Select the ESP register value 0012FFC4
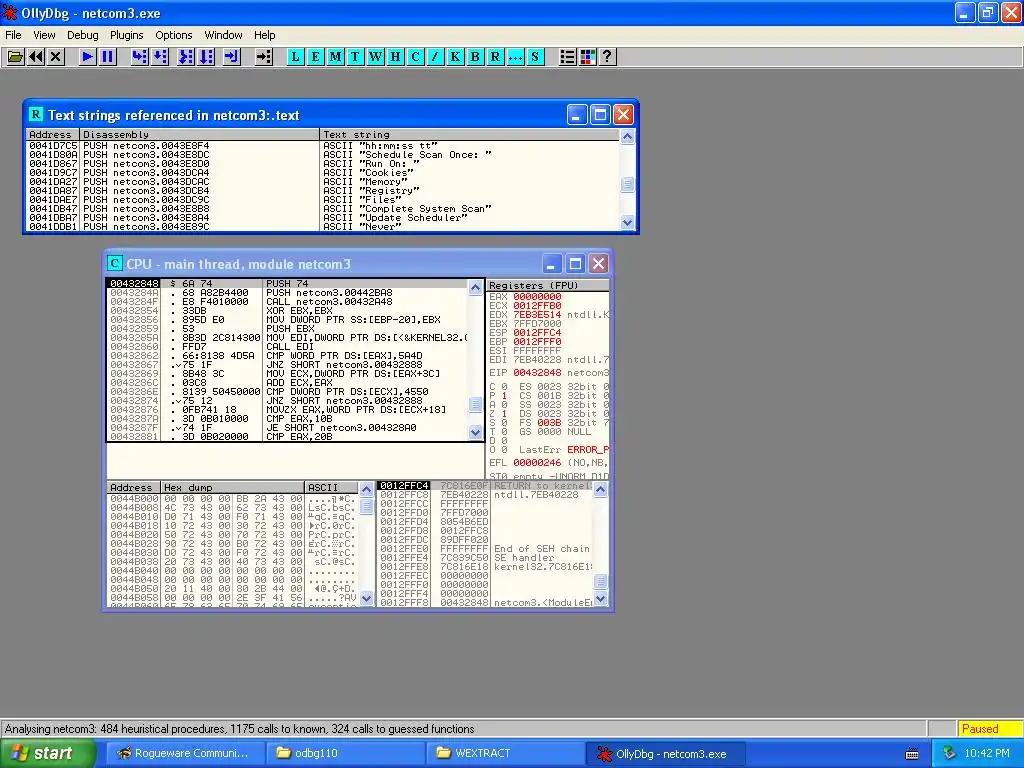1024x768 pixels. [x=537, y=332]
